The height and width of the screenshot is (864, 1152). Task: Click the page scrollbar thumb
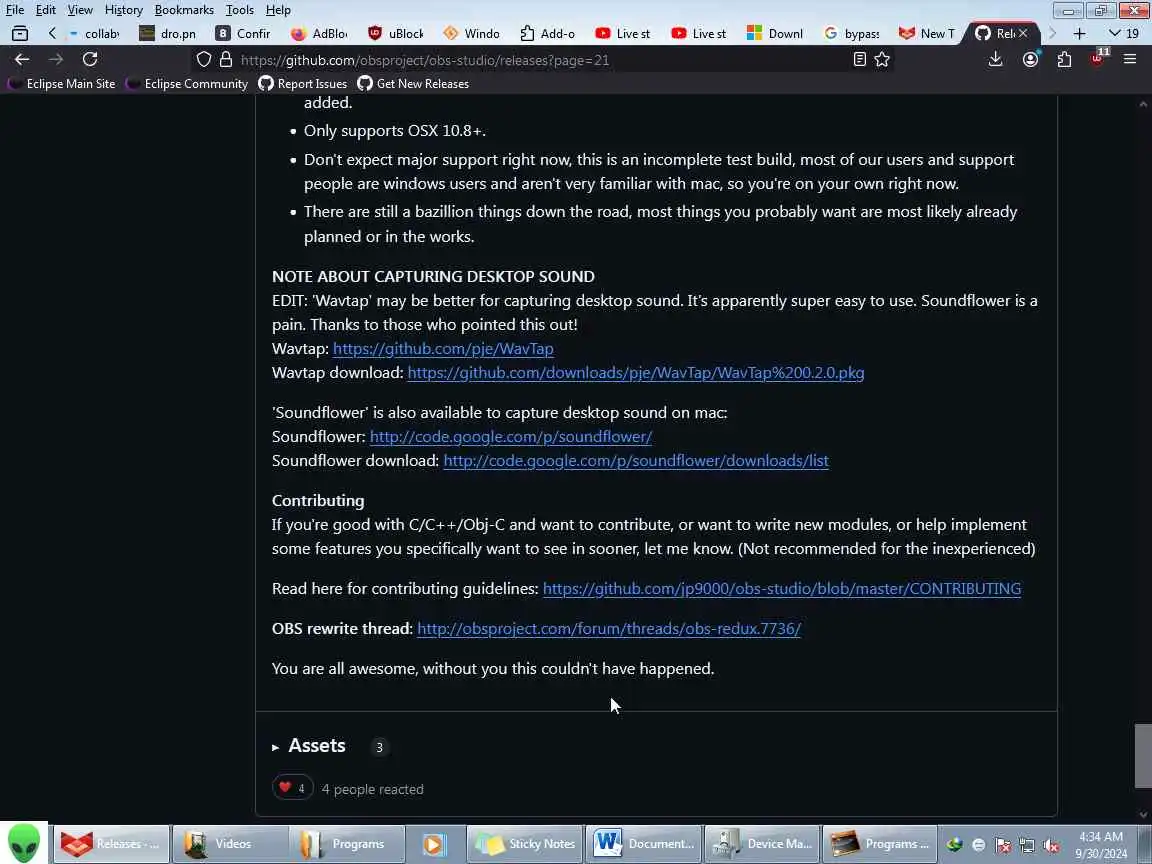(1142, 755)
